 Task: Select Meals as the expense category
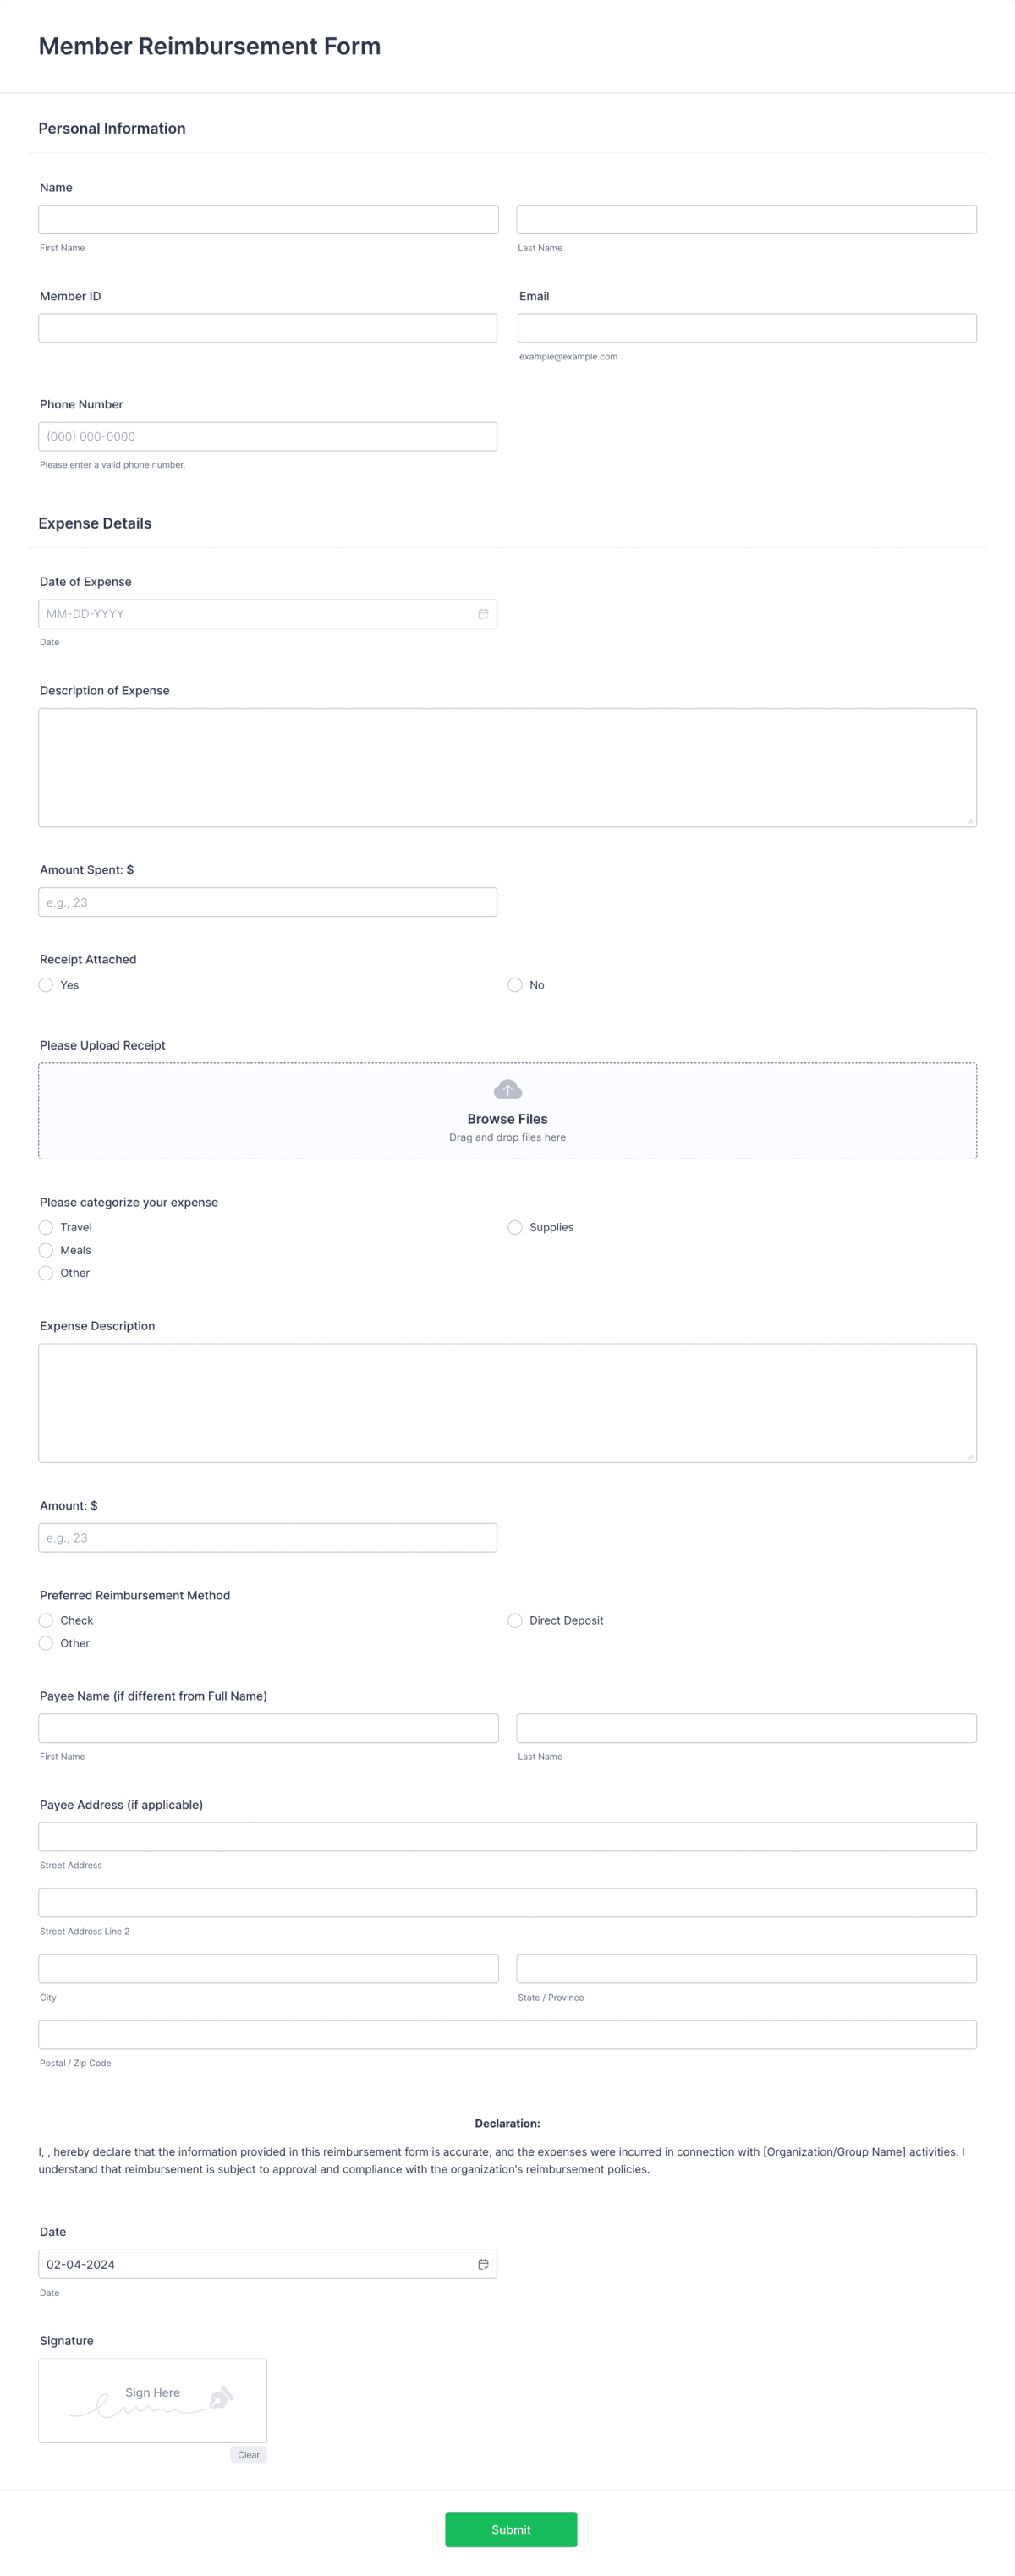click(x=46, y=1250)
